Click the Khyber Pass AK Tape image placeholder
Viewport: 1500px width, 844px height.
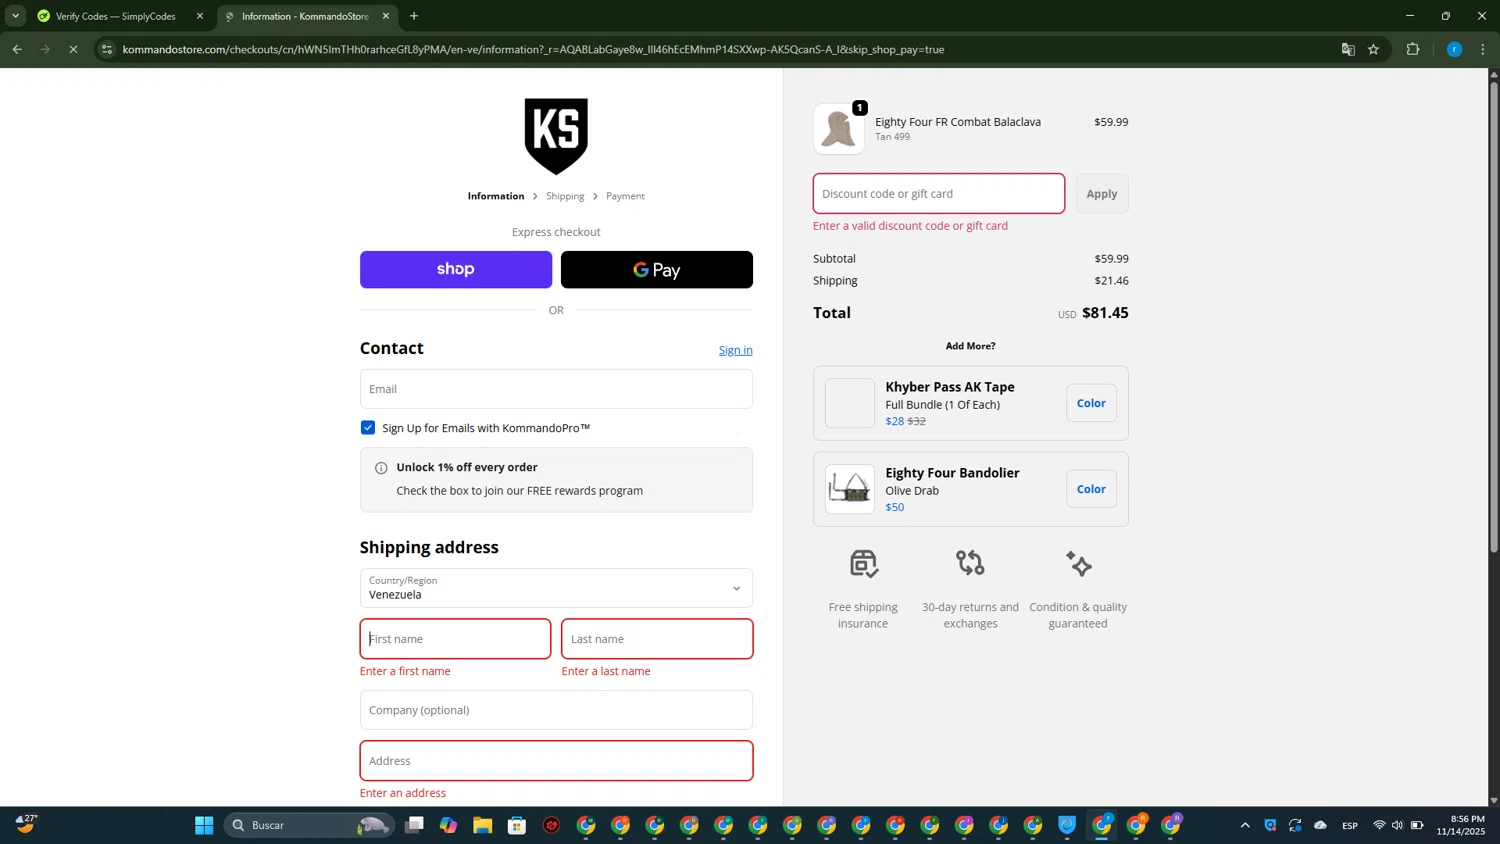pos(850,403)
